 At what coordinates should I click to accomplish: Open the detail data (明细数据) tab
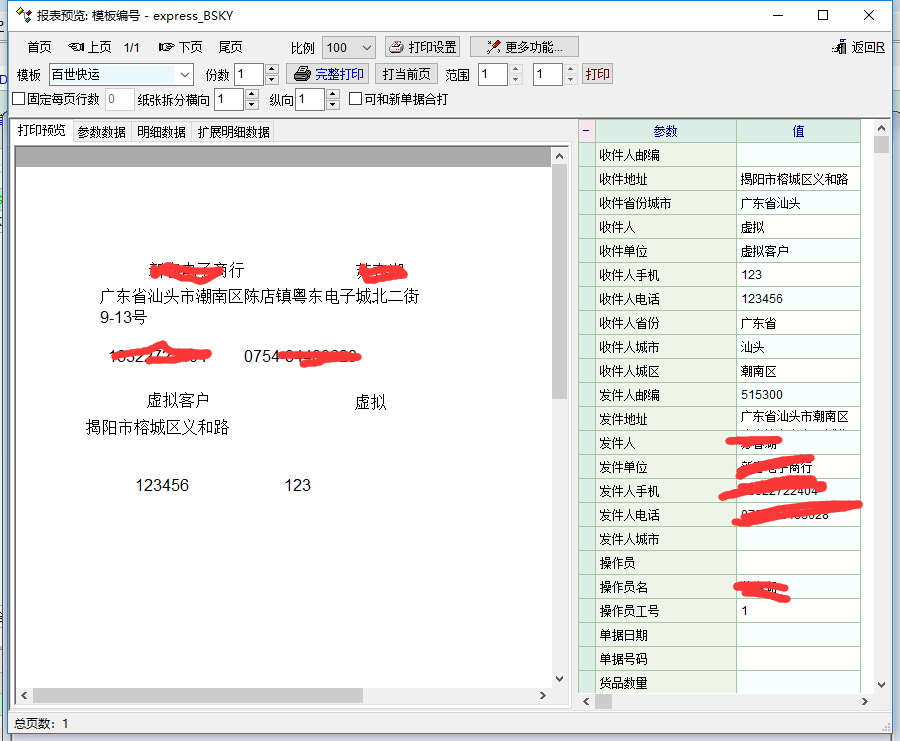[x=161, y=132]
